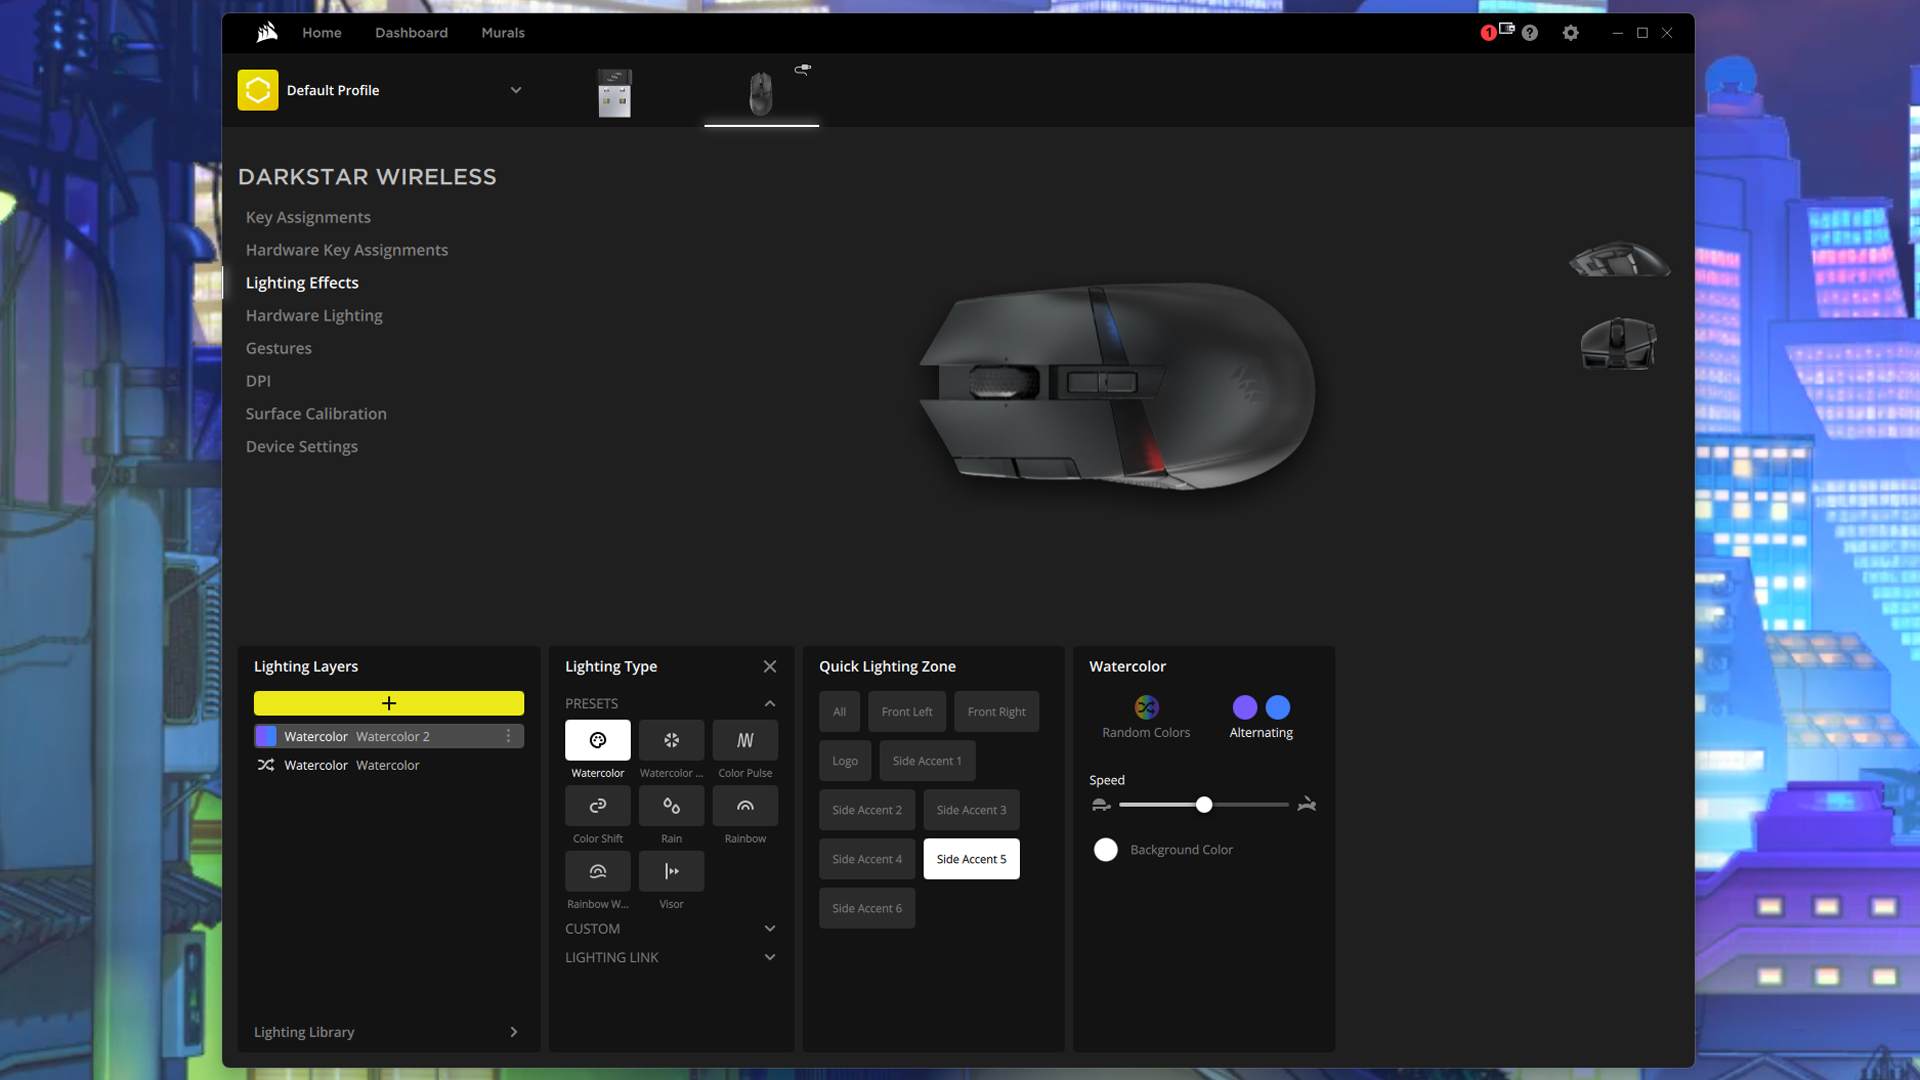Open the settings gear icon
This screenshot has width=1920, height=1080.
[x=1571, y=33]
